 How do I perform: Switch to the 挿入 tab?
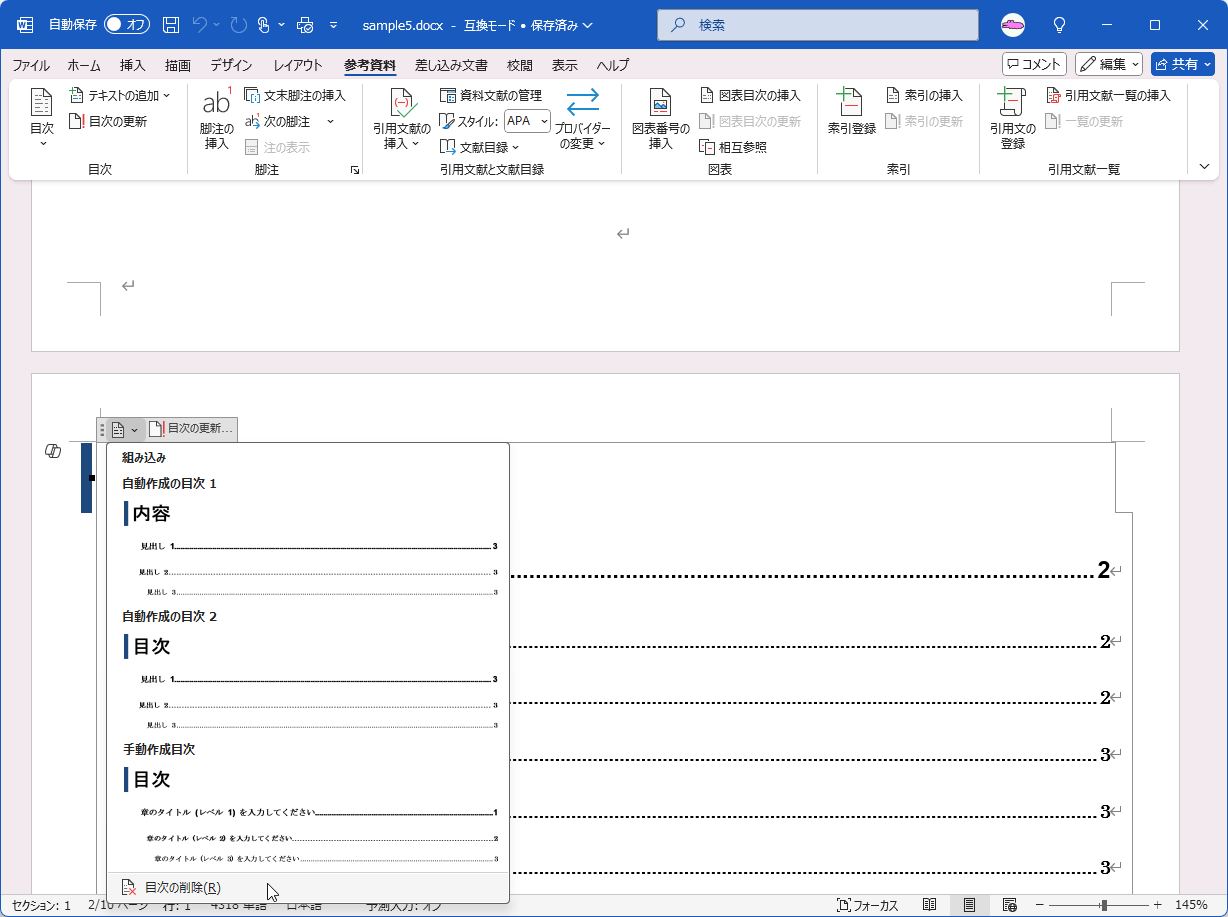(x=132, y=65)
